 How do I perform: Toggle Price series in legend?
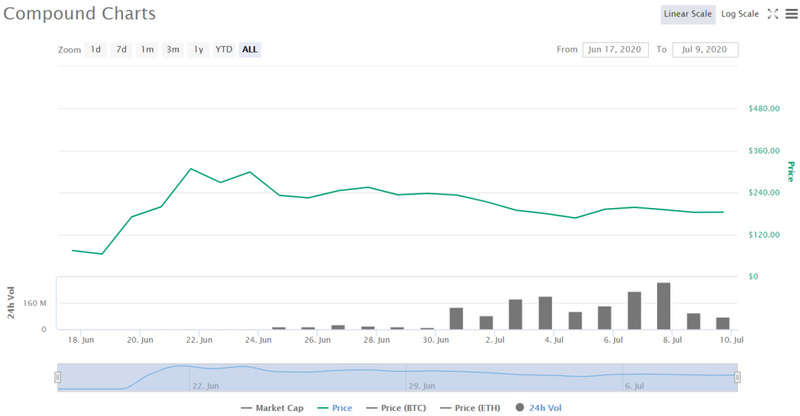[335, 408]
